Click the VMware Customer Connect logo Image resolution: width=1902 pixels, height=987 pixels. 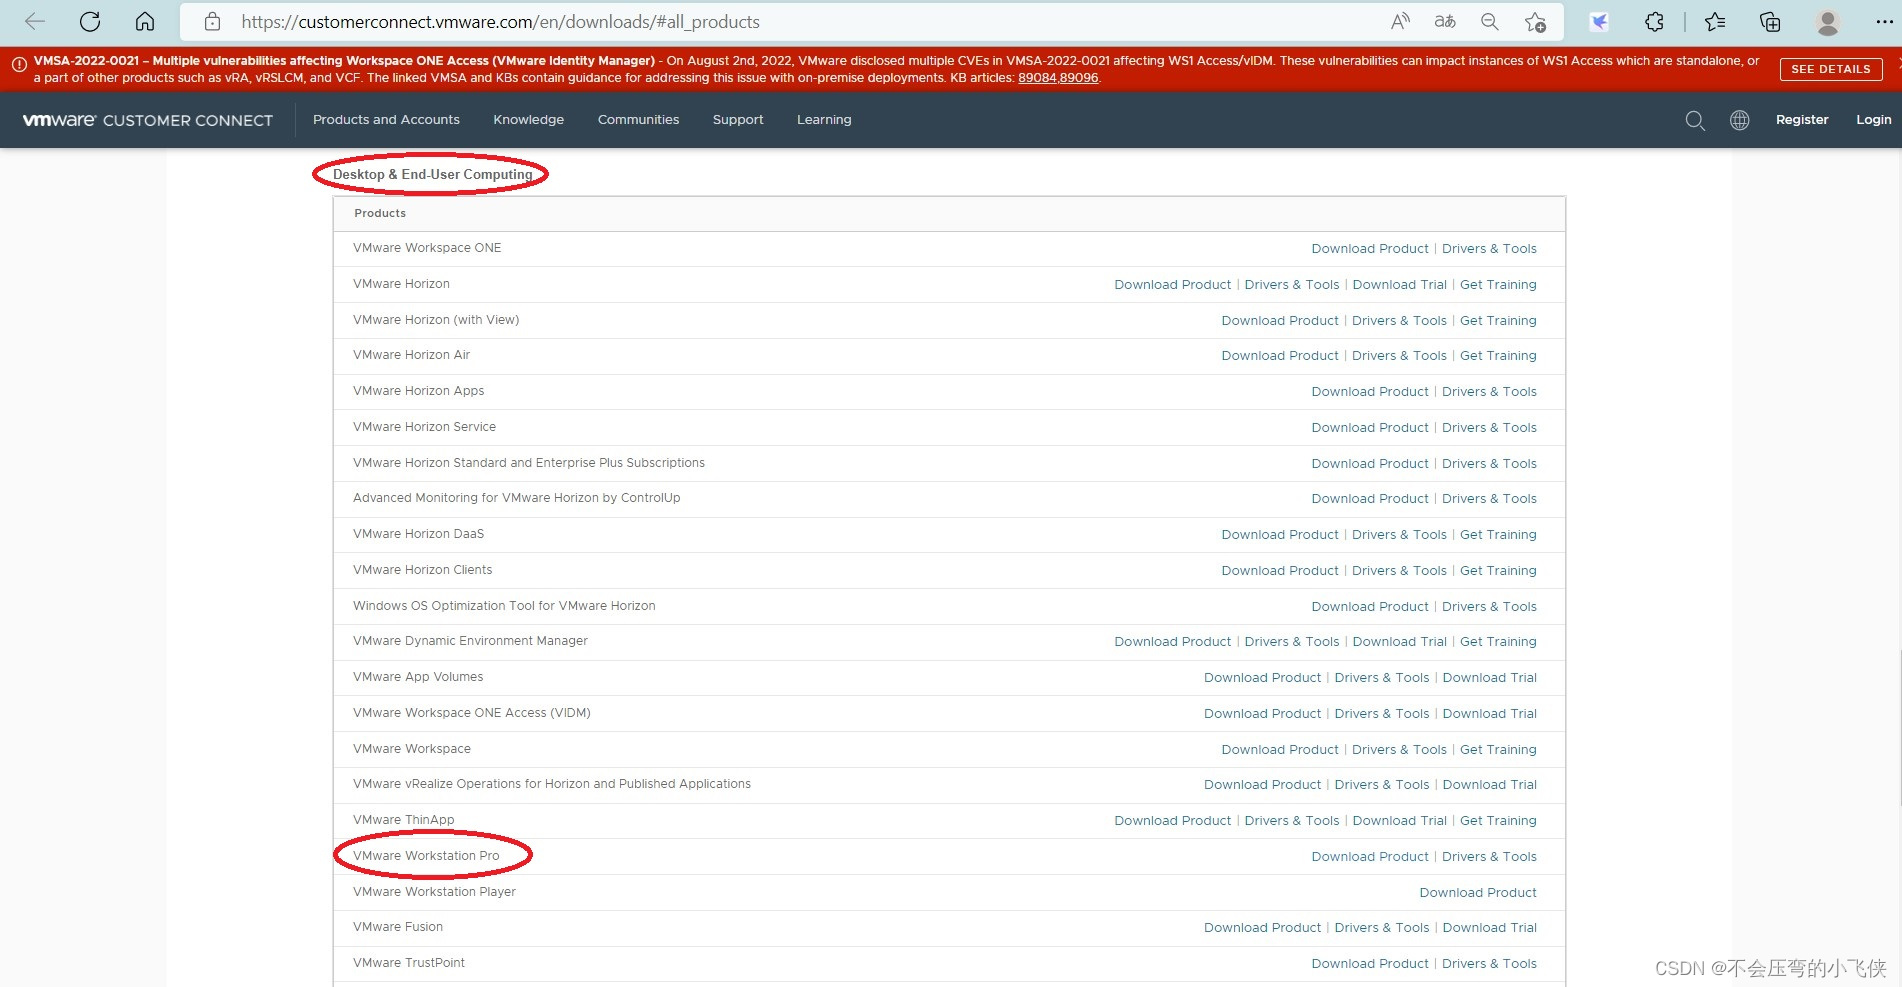(x=148, y=120)
